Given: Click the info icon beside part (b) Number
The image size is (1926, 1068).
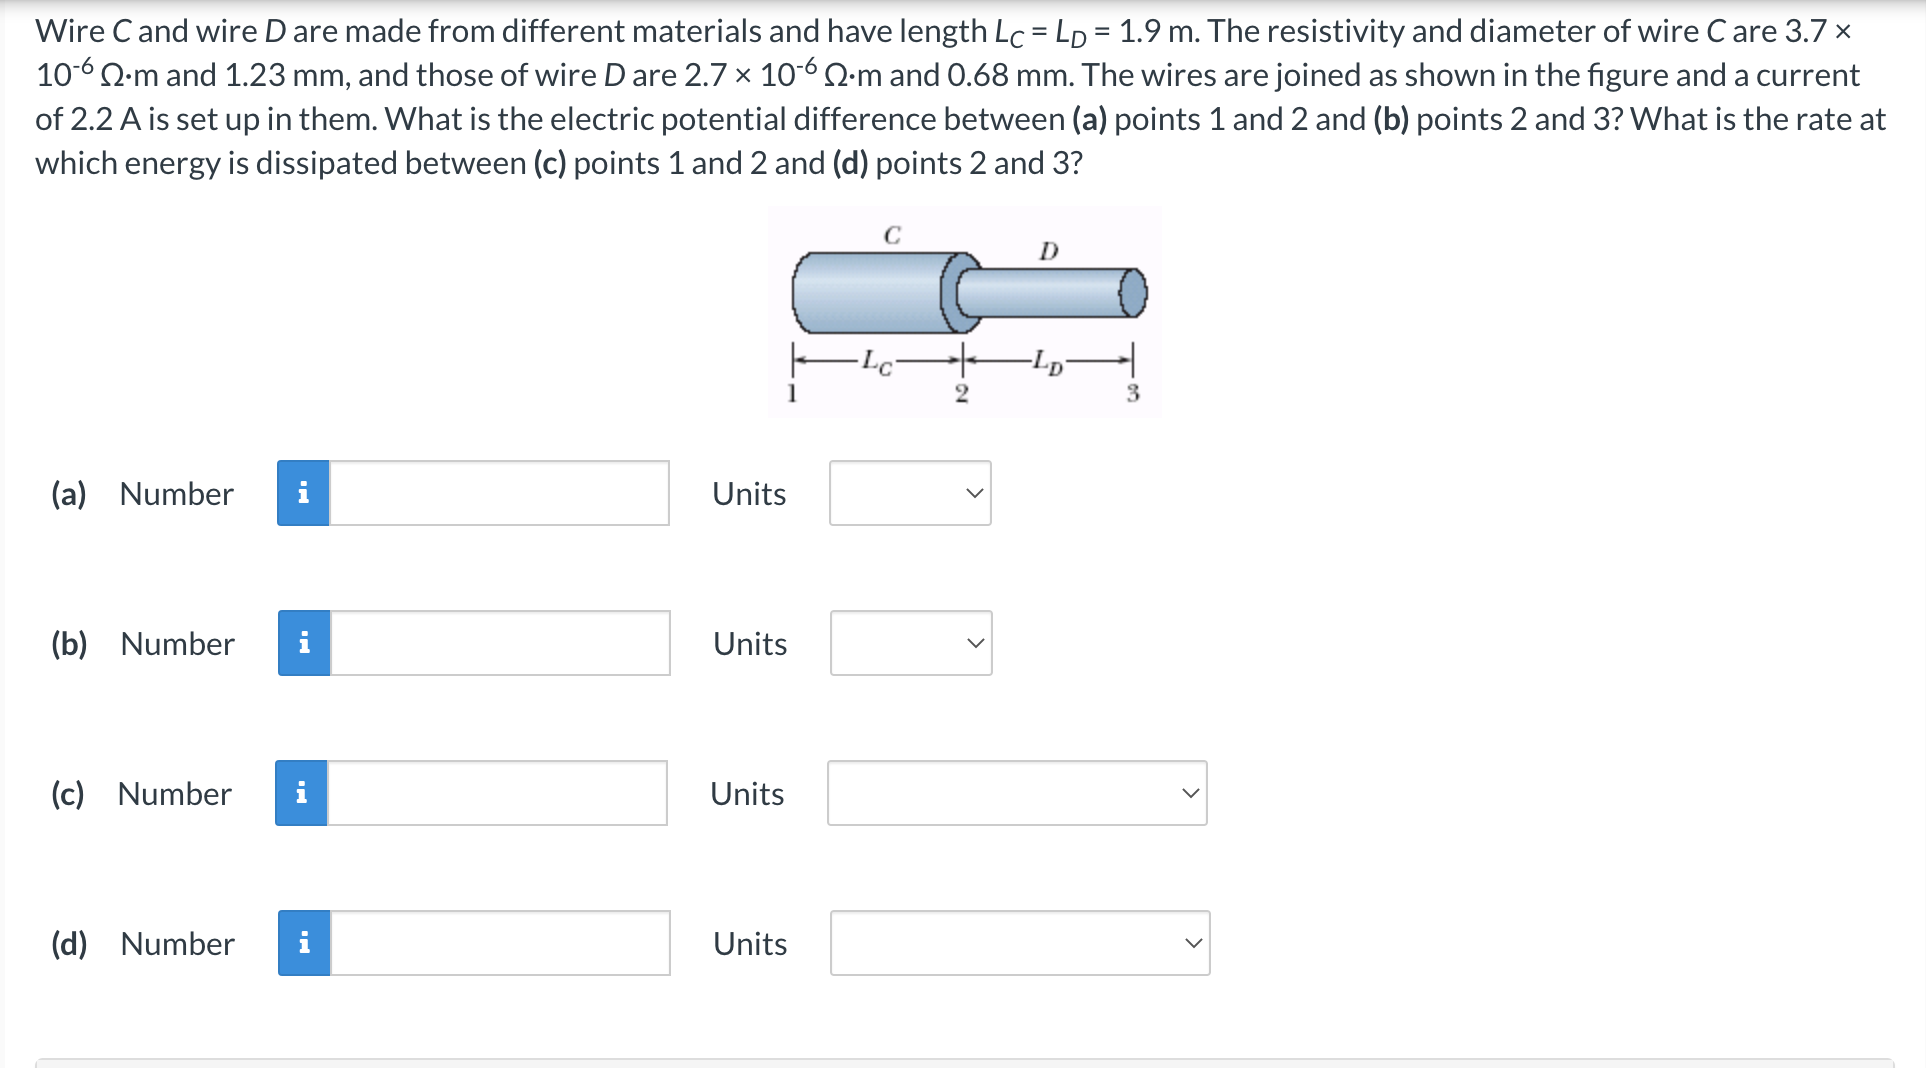Looking at the screenshot, I should (302, 643).
